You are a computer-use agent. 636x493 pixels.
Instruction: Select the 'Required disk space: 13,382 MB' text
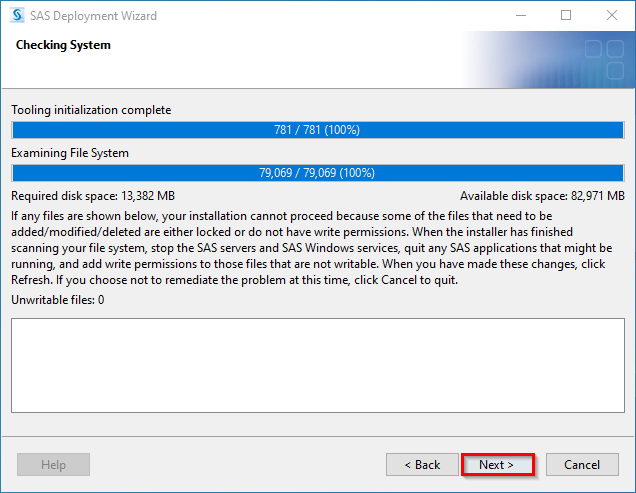click(93, 196)
